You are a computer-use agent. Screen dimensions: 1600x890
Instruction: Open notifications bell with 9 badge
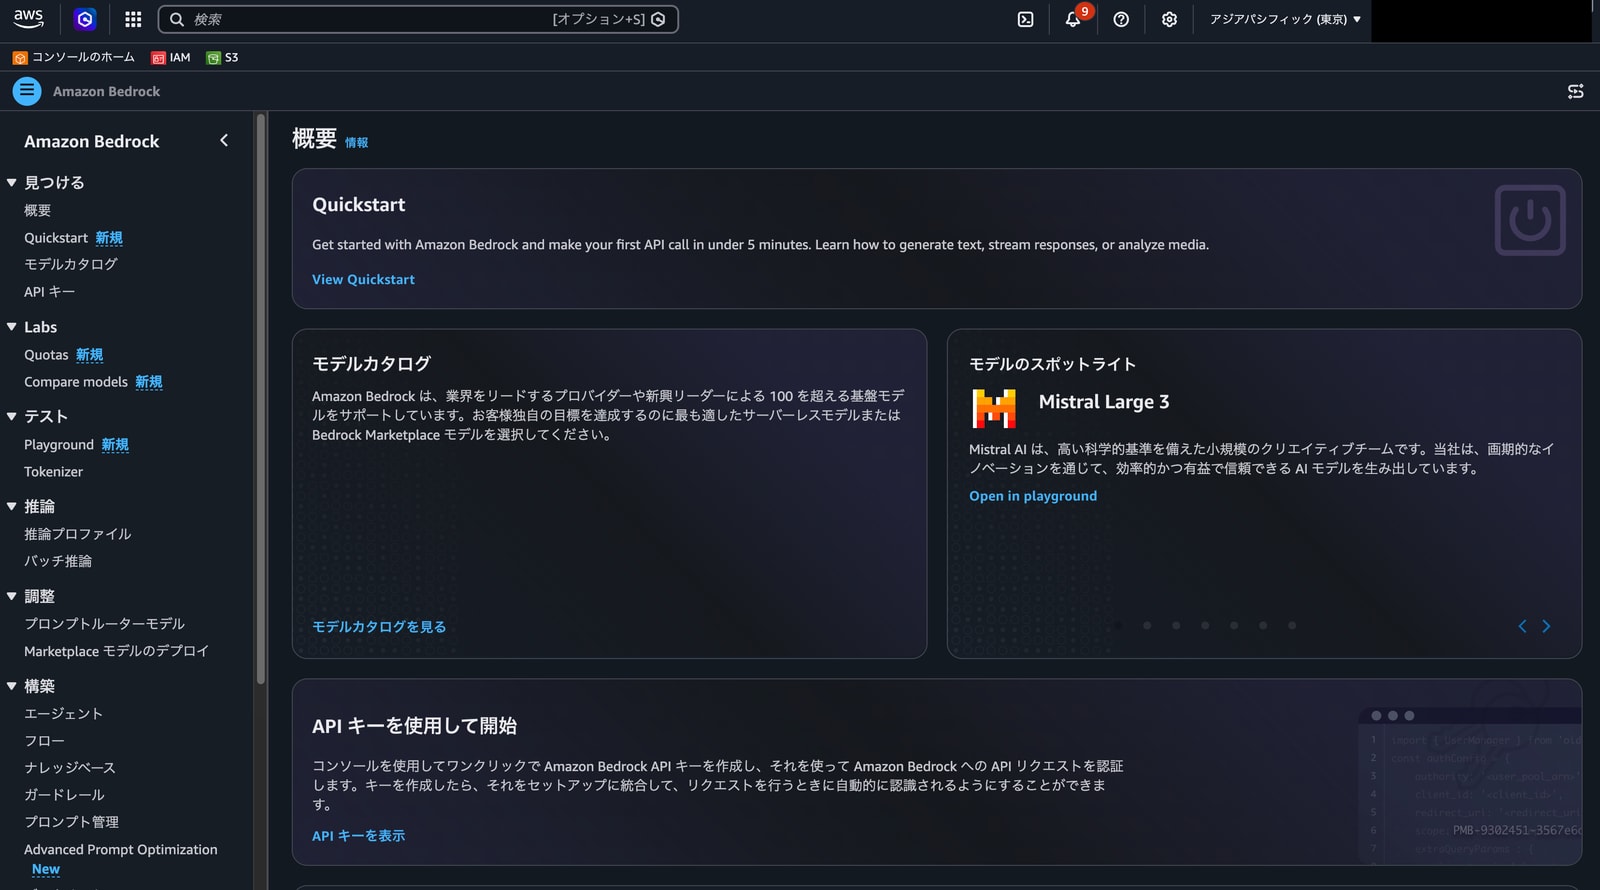click(1073, 18)
